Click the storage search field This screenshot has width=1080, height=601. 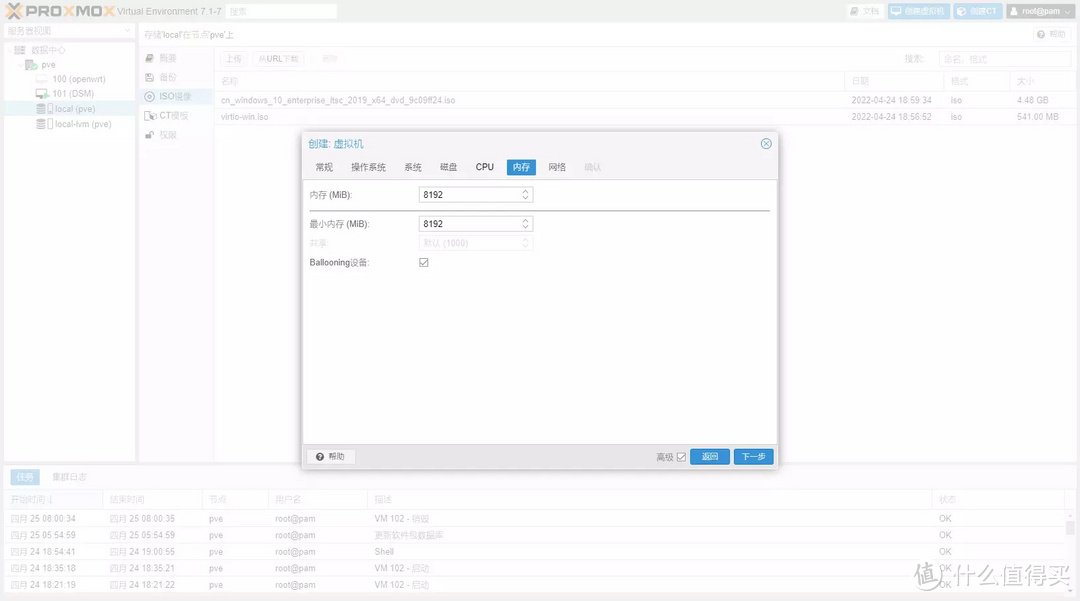click(x=1004, y=59)
